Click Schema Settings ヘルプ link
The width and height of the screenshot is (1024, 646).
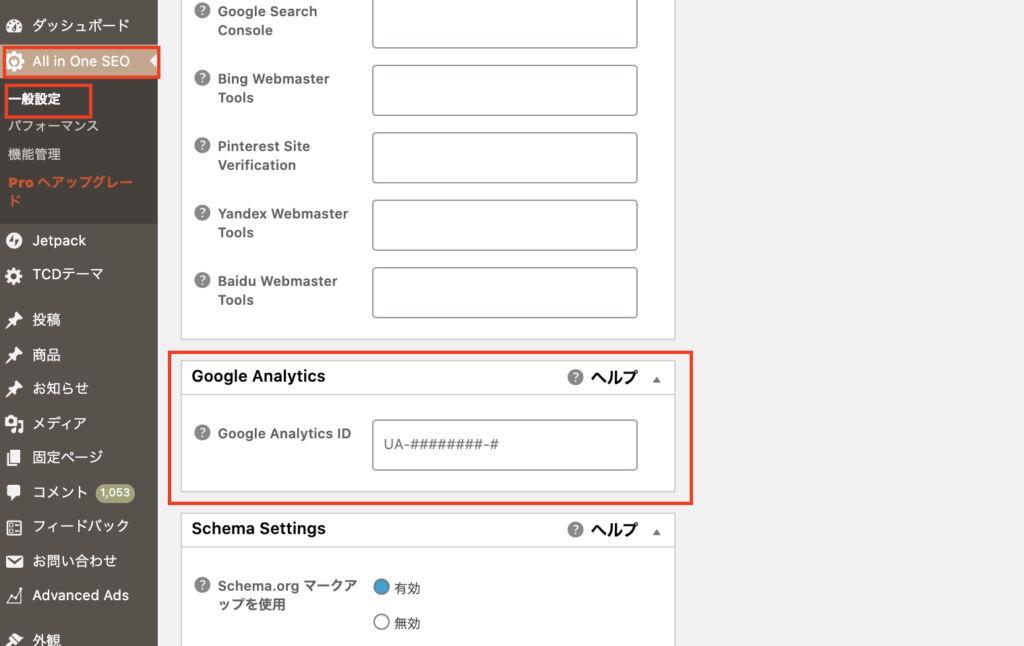coord(614,530)
